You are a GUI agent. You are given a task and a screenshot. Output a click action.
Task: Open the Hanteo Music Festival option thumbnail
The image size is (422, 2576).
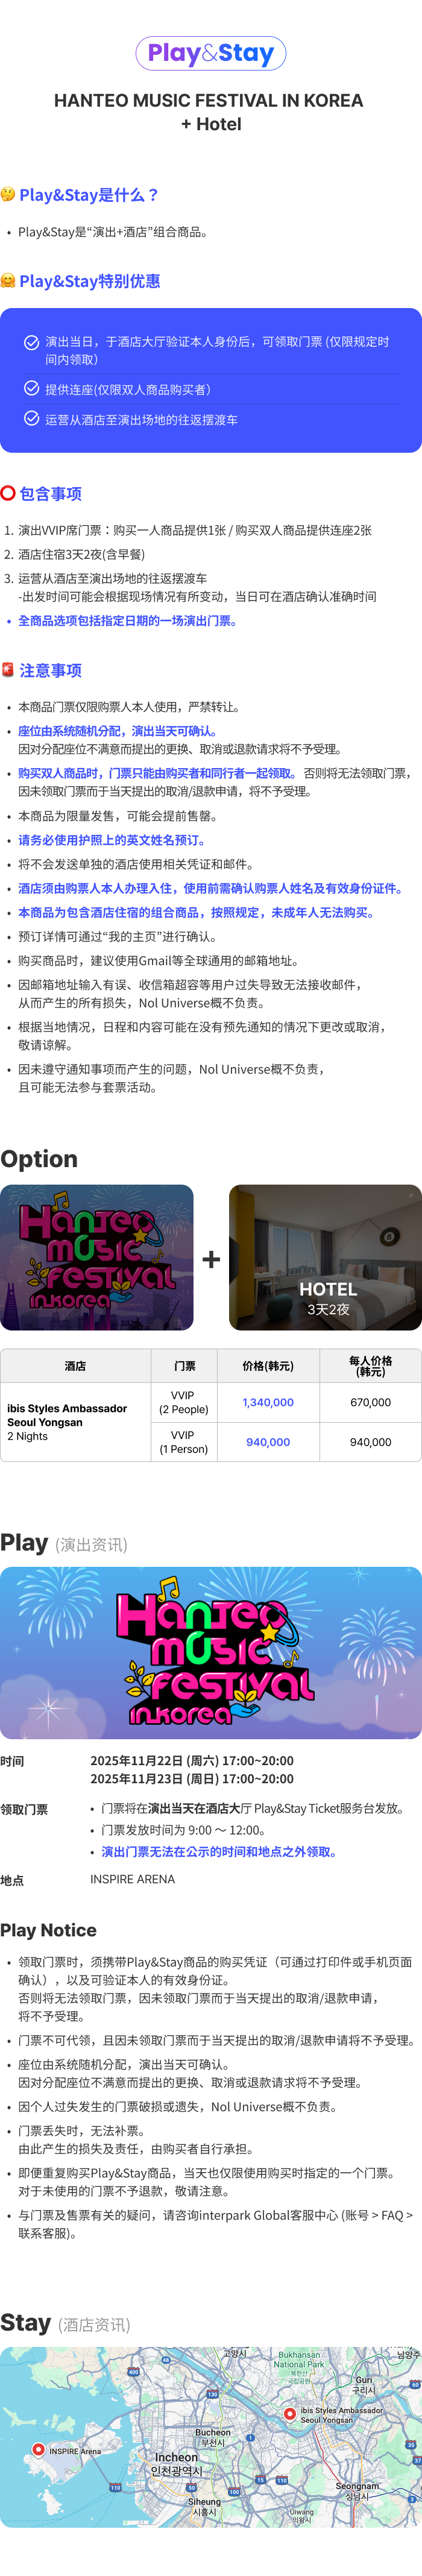pyautogui.click(x=97, y=1257)
